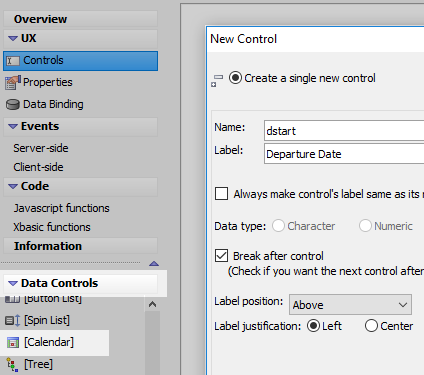
Task: Click the Data Controls list scroll-up arrow
Action: click(x=152, y=304)
